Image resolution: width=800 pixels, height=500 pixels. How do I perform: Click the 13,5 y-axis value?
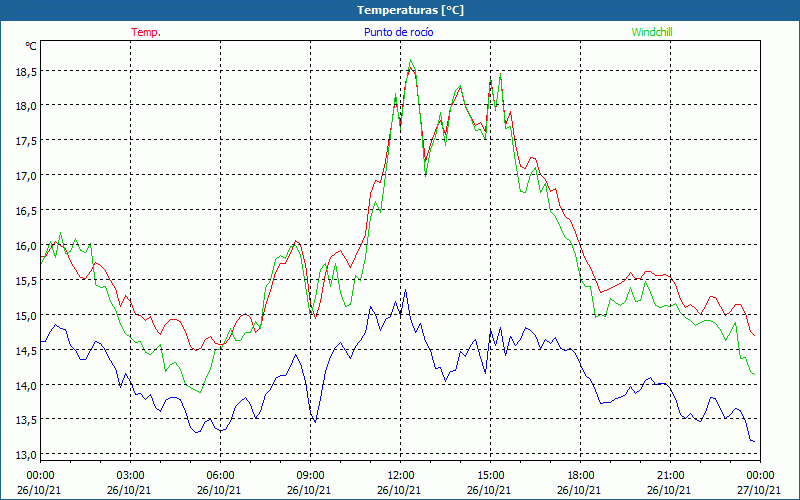click(27, 421)
